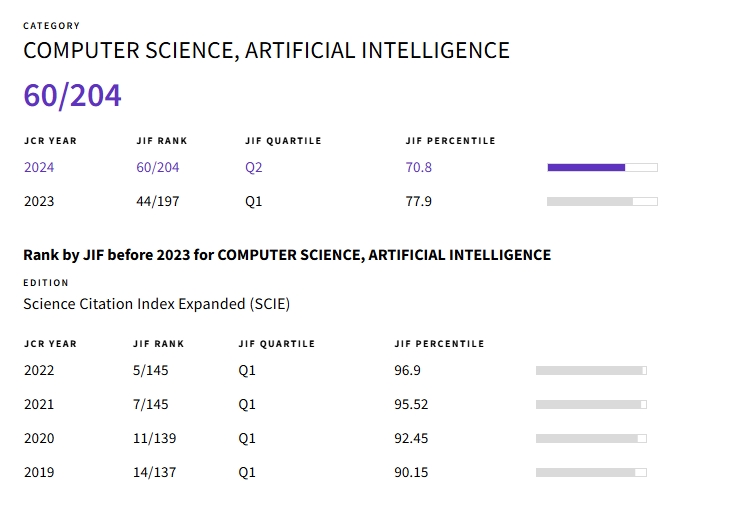Click the 44/197 rank value

158,201
